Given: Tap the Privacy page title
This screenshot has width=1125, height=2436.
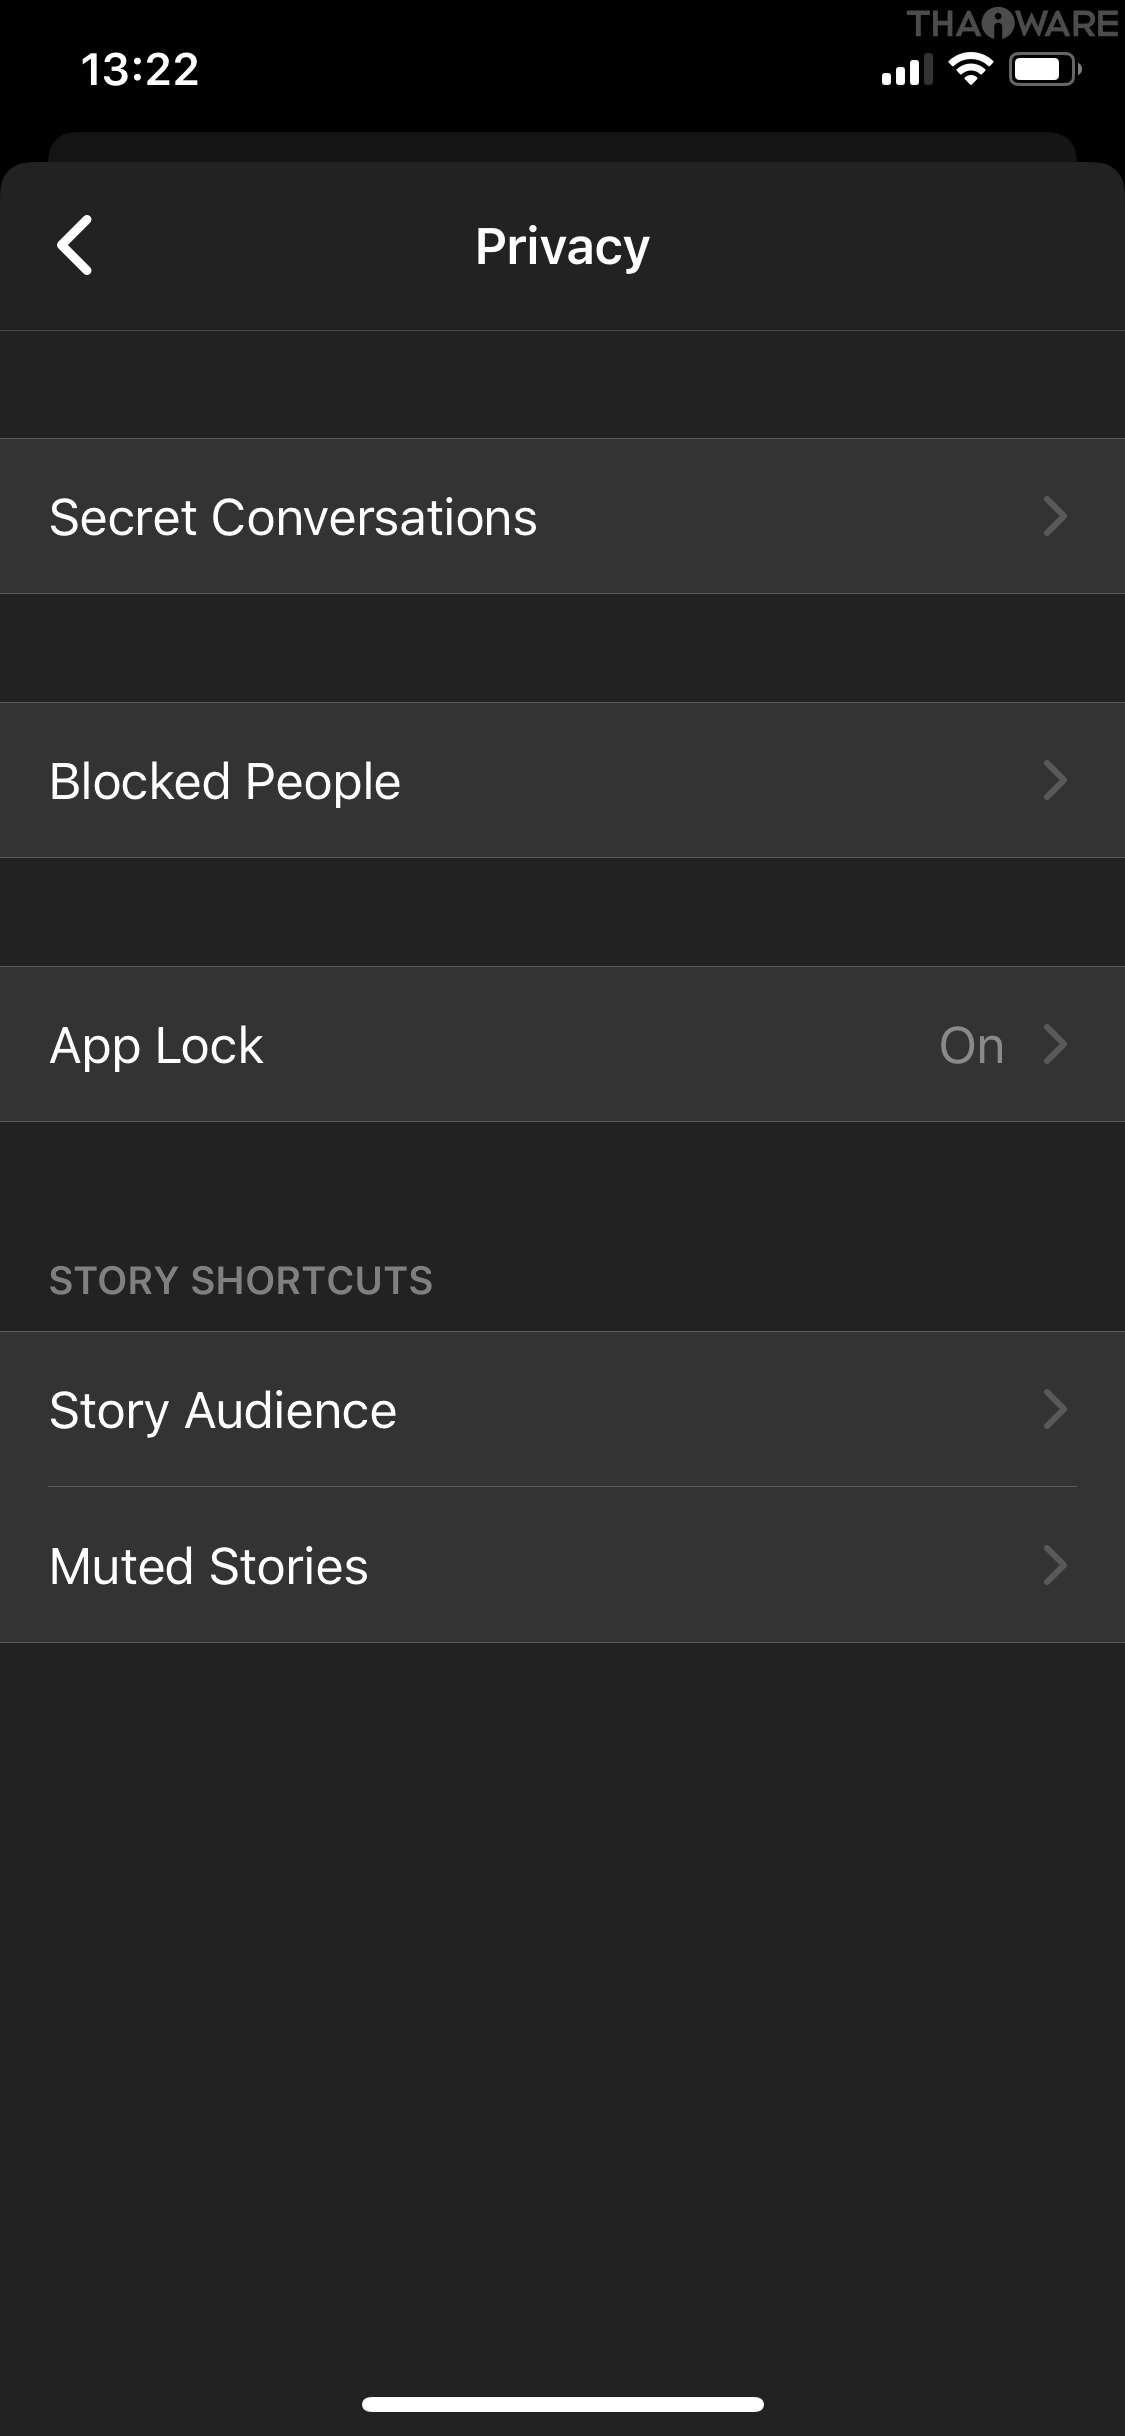Looking at the screenshot, I should point(562,246).
